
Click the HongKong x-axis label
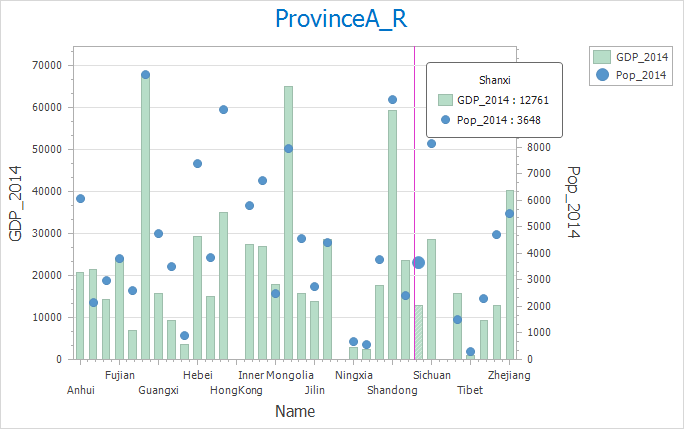tap(237, 390)
